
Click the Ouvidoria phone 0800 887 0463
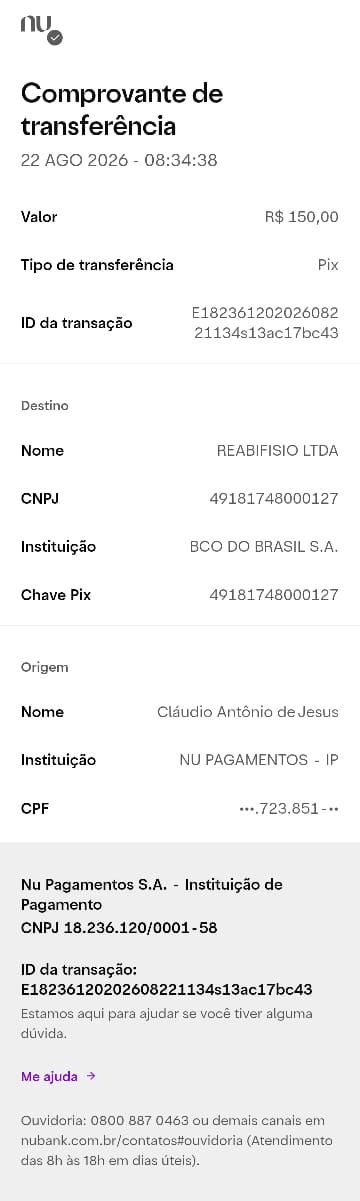click(139, 1120)
